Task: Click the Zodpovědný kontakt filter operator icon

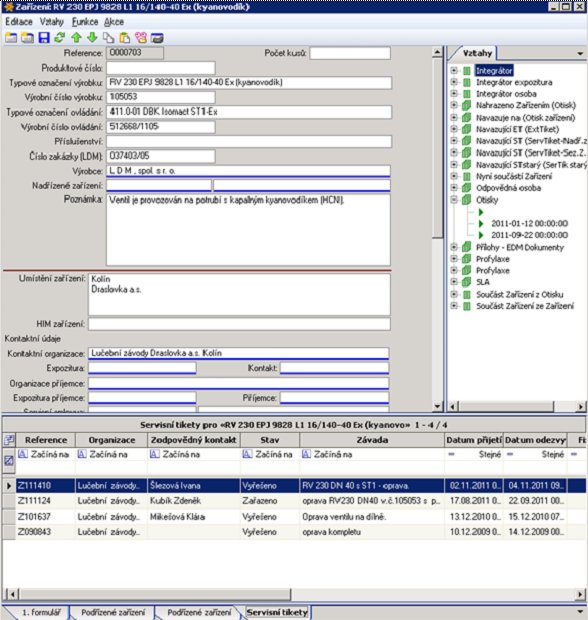Action: (x=155, y=454)
